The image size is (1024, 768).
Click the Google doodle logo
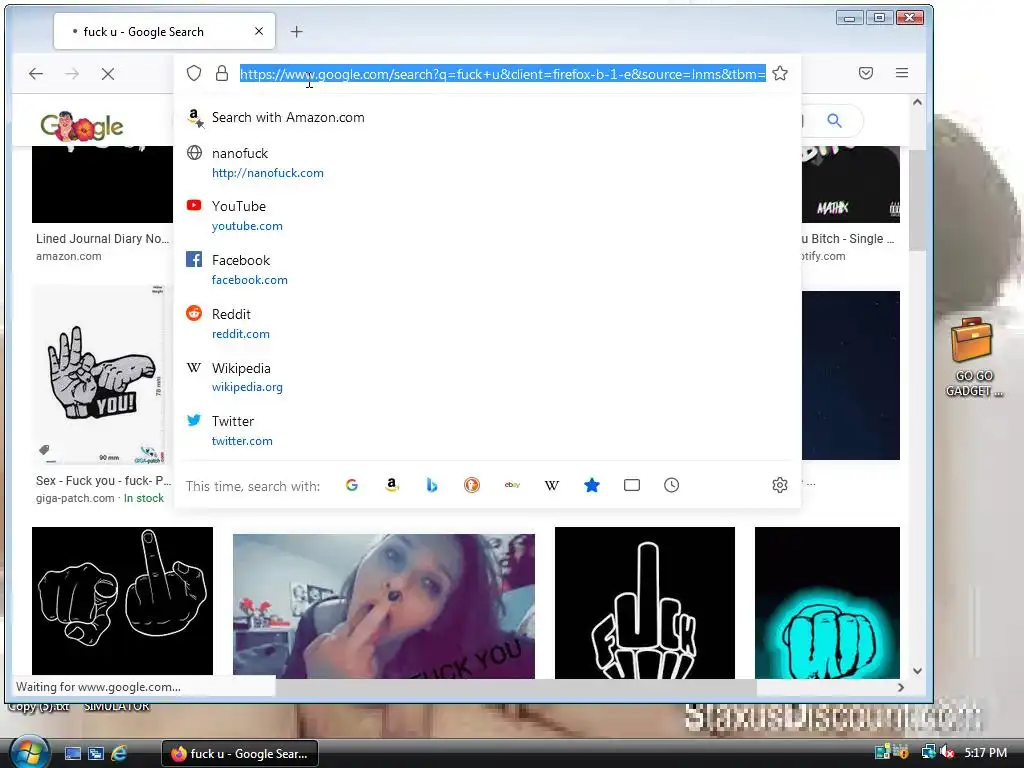click(82, 126)
